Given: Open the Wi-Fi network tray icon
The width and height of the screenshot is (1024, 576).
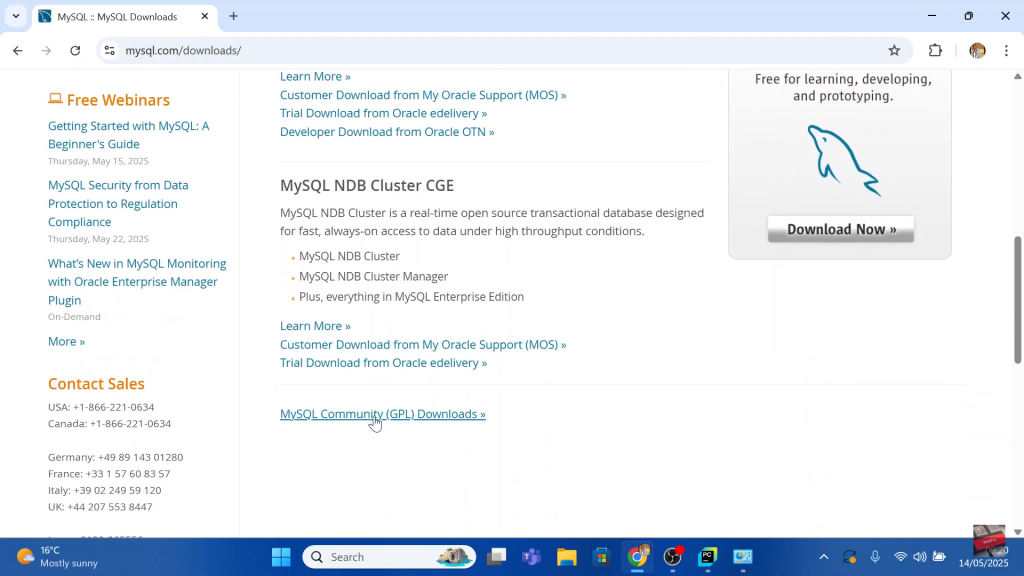Looking at the screenshot, I should 901,557.
